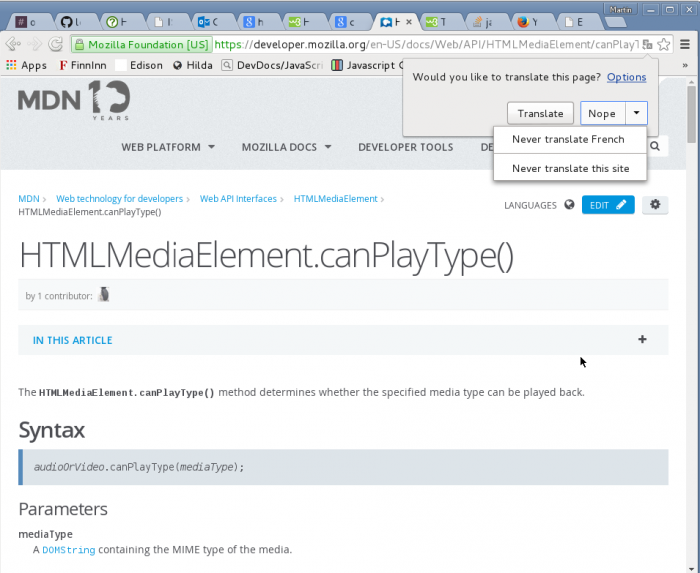Viewport: 700px width, 573px height.
Task: Click the MDN search magnifier icon
Action: pos(655,147)
